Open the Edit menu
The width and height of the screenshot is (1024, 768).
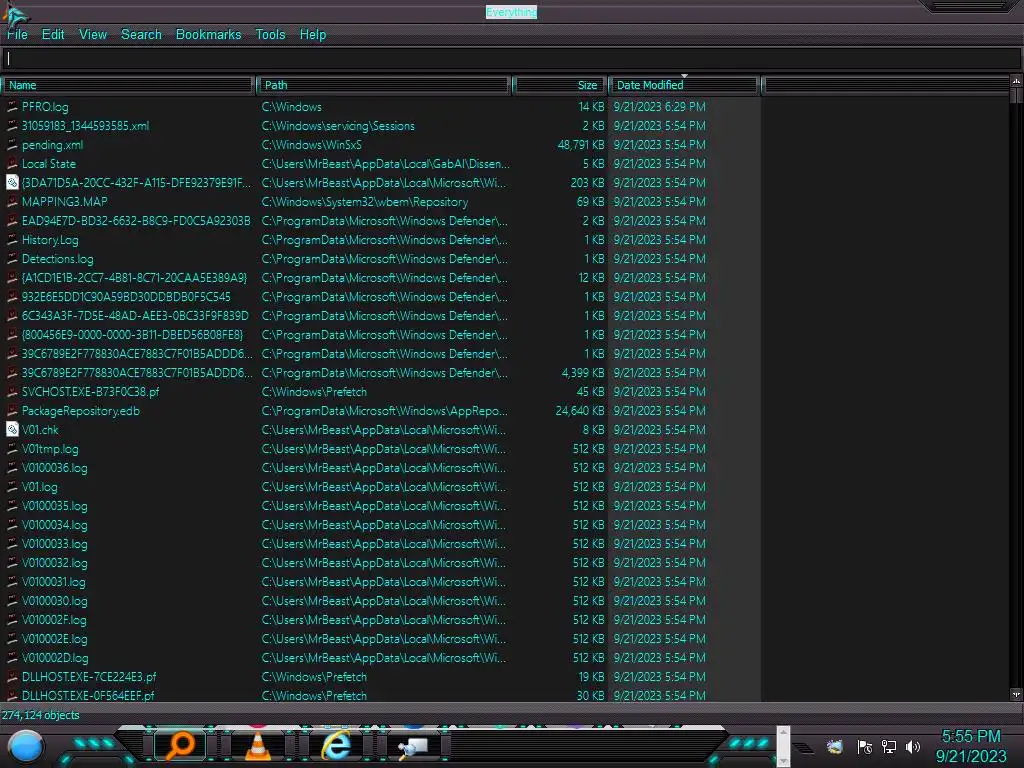53,35
